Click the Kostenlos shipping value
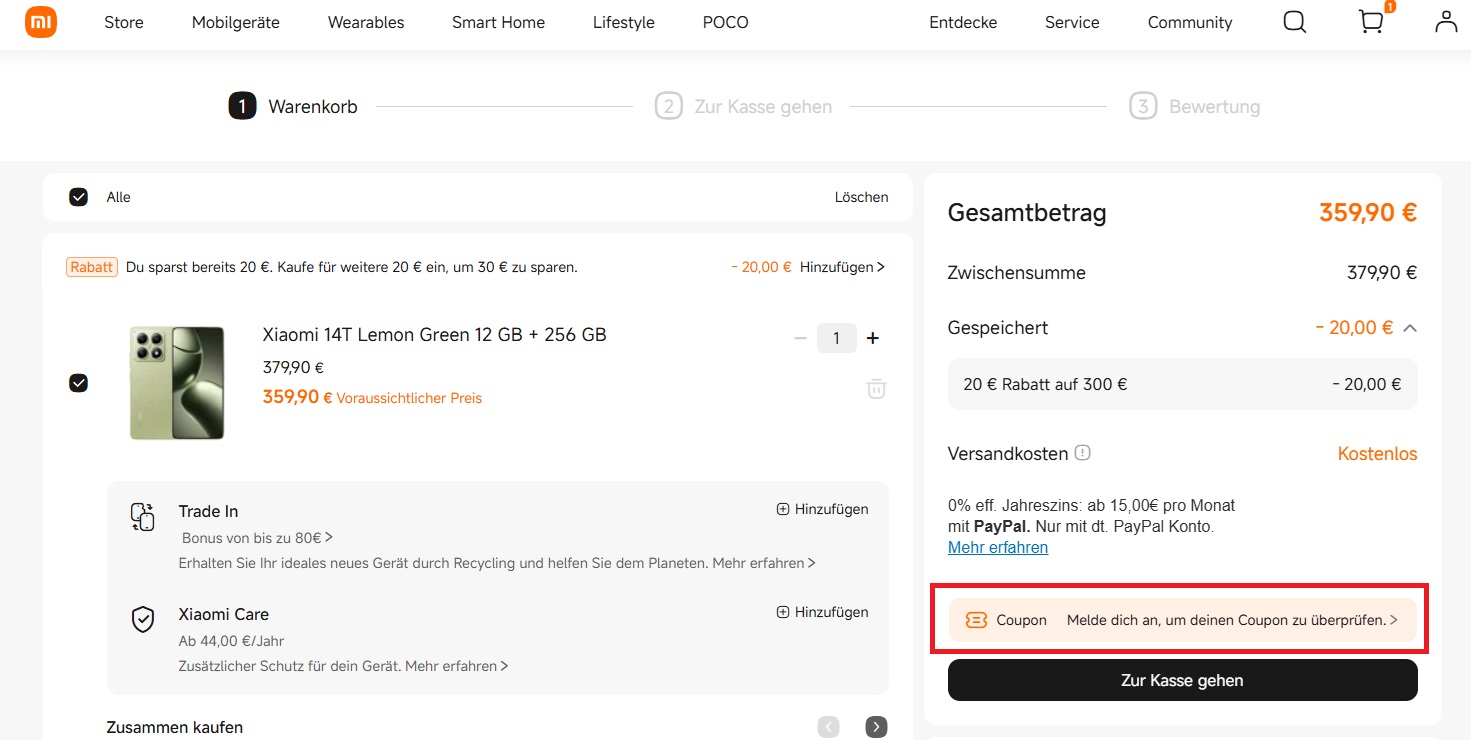 click(1378, 454)
